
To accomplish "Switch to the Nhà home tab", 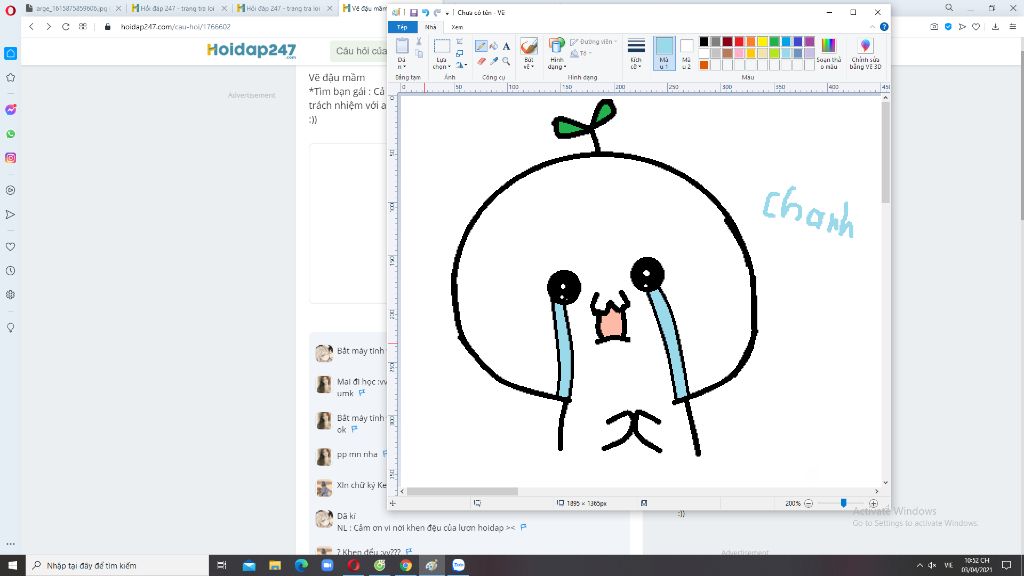I will 430,27.
